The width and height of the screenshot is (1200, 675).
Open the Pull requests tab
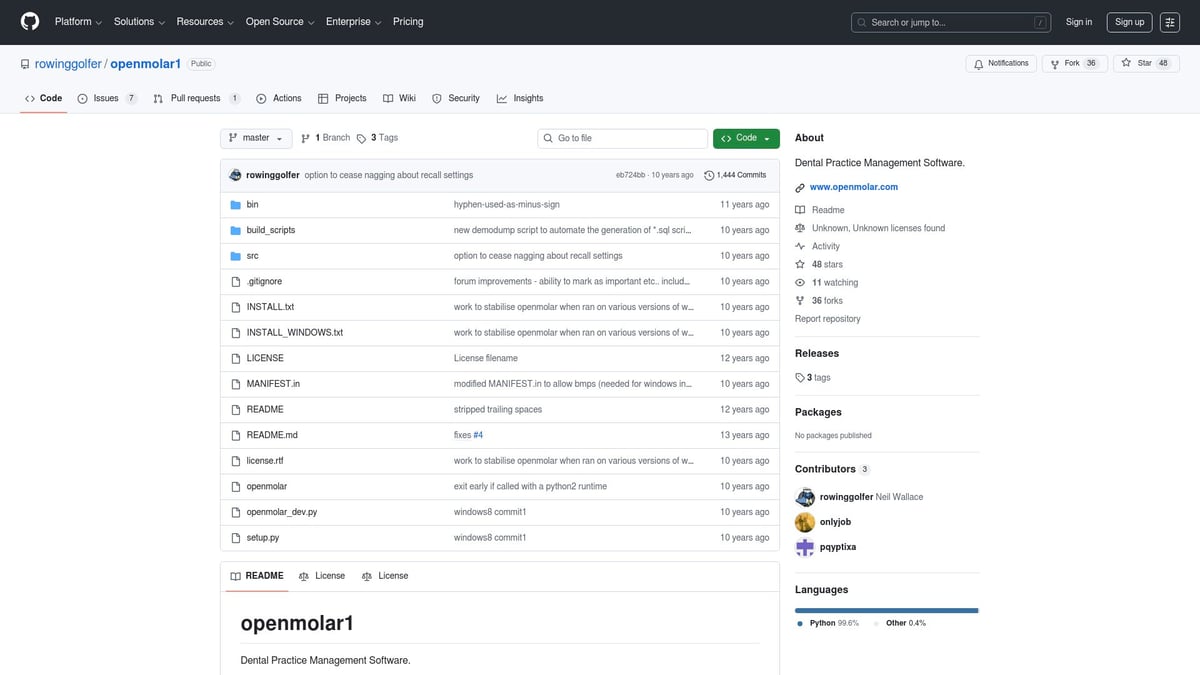click(195, 98)
